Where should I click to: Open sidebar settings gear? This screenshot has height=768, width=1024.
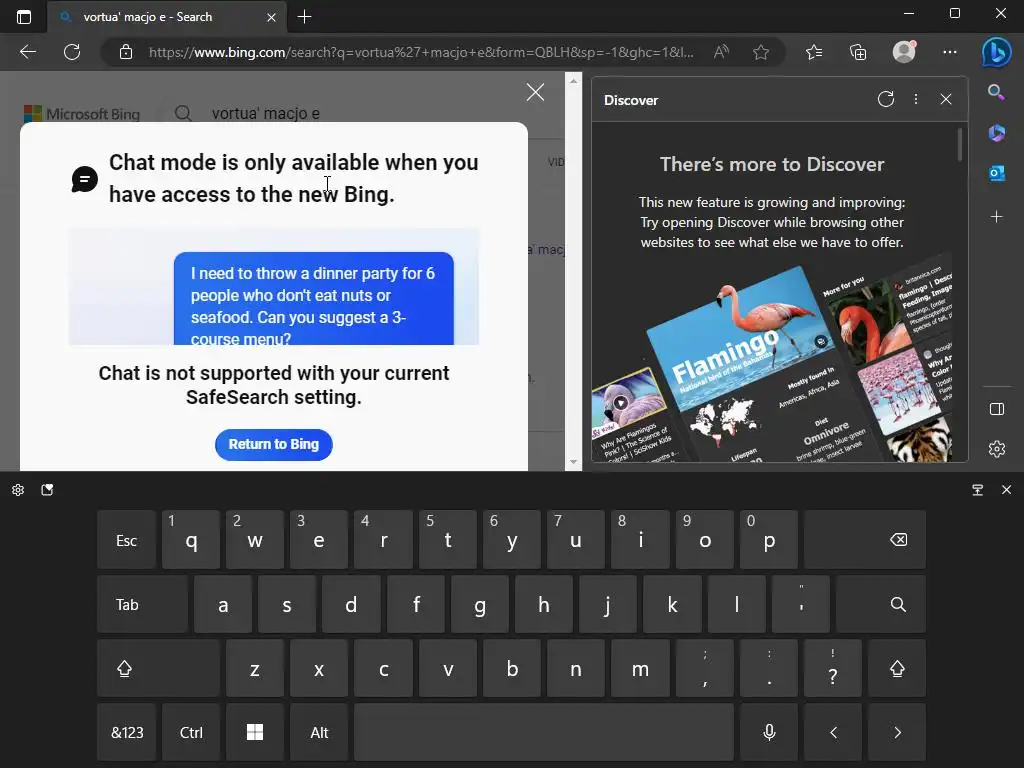coord(997,449)
